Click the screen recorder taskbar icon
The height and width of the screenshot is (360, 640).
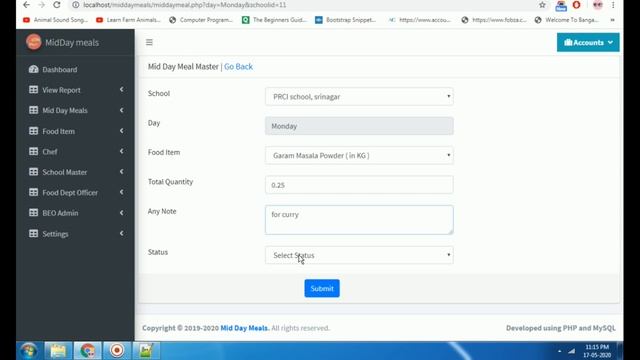117,351
